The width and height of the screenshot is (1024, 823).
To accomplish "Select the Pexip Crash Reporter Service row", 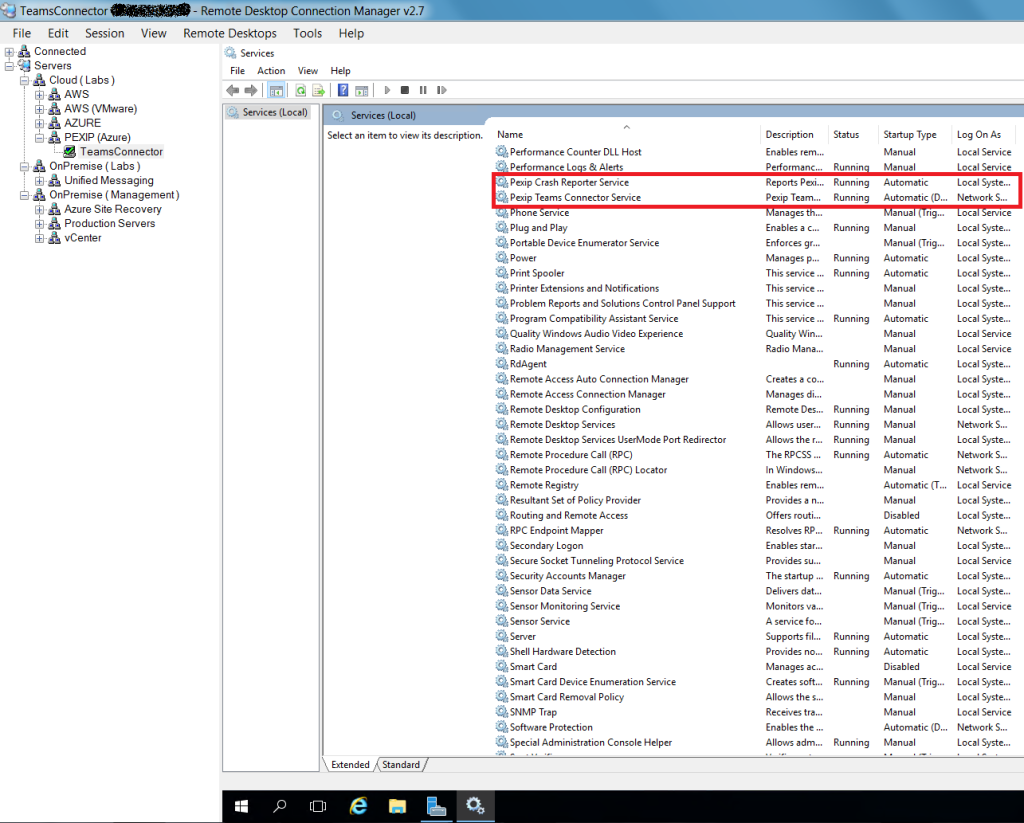I will coord(570,182).
